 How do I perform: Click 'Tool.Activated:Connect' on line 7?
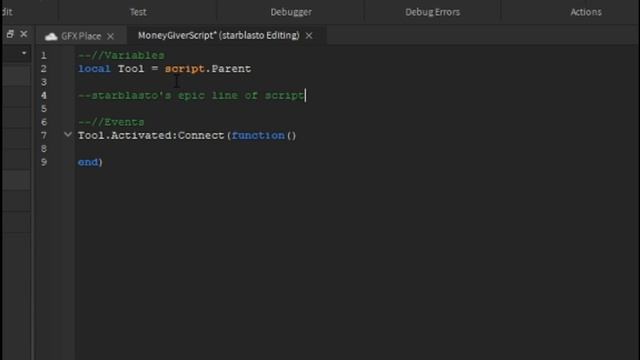click(151, 136)
